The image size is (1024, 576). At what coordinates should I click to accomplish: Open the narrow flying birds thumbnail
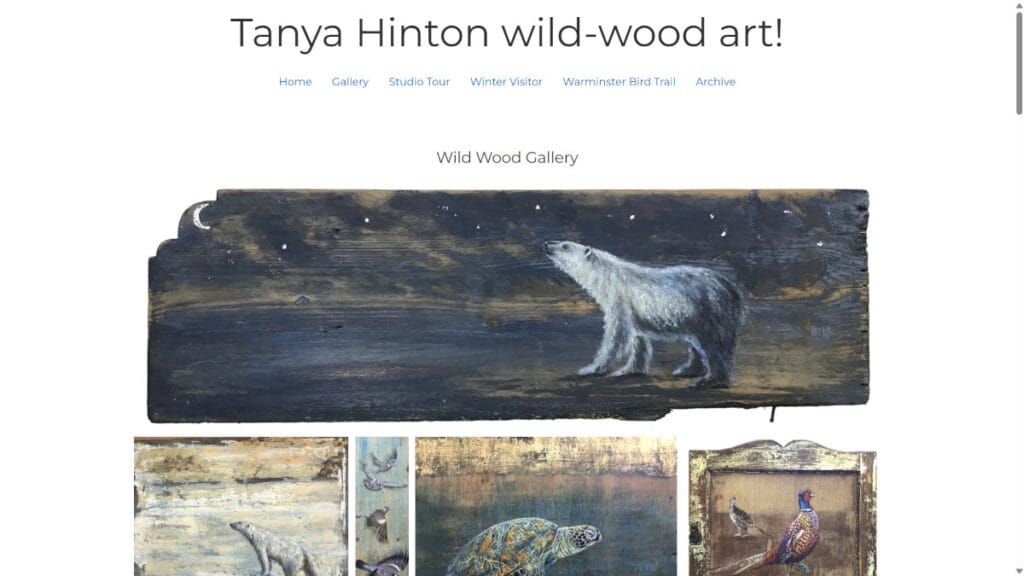coord(382,506)
